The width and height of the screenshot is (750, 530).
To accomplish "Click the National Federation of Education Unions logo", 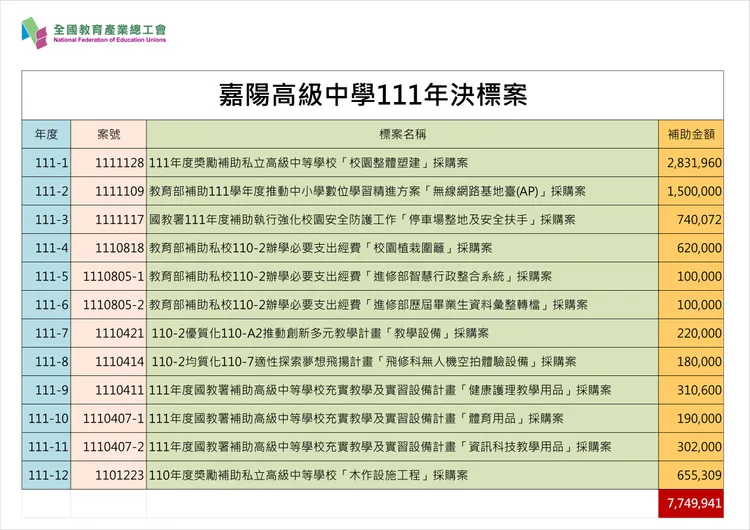I will coord(94,33).
